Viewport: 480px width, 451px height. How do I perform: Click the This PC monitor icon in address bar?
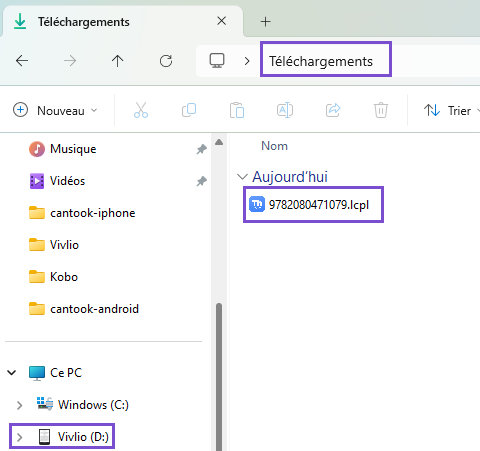[x=217, y=61]
